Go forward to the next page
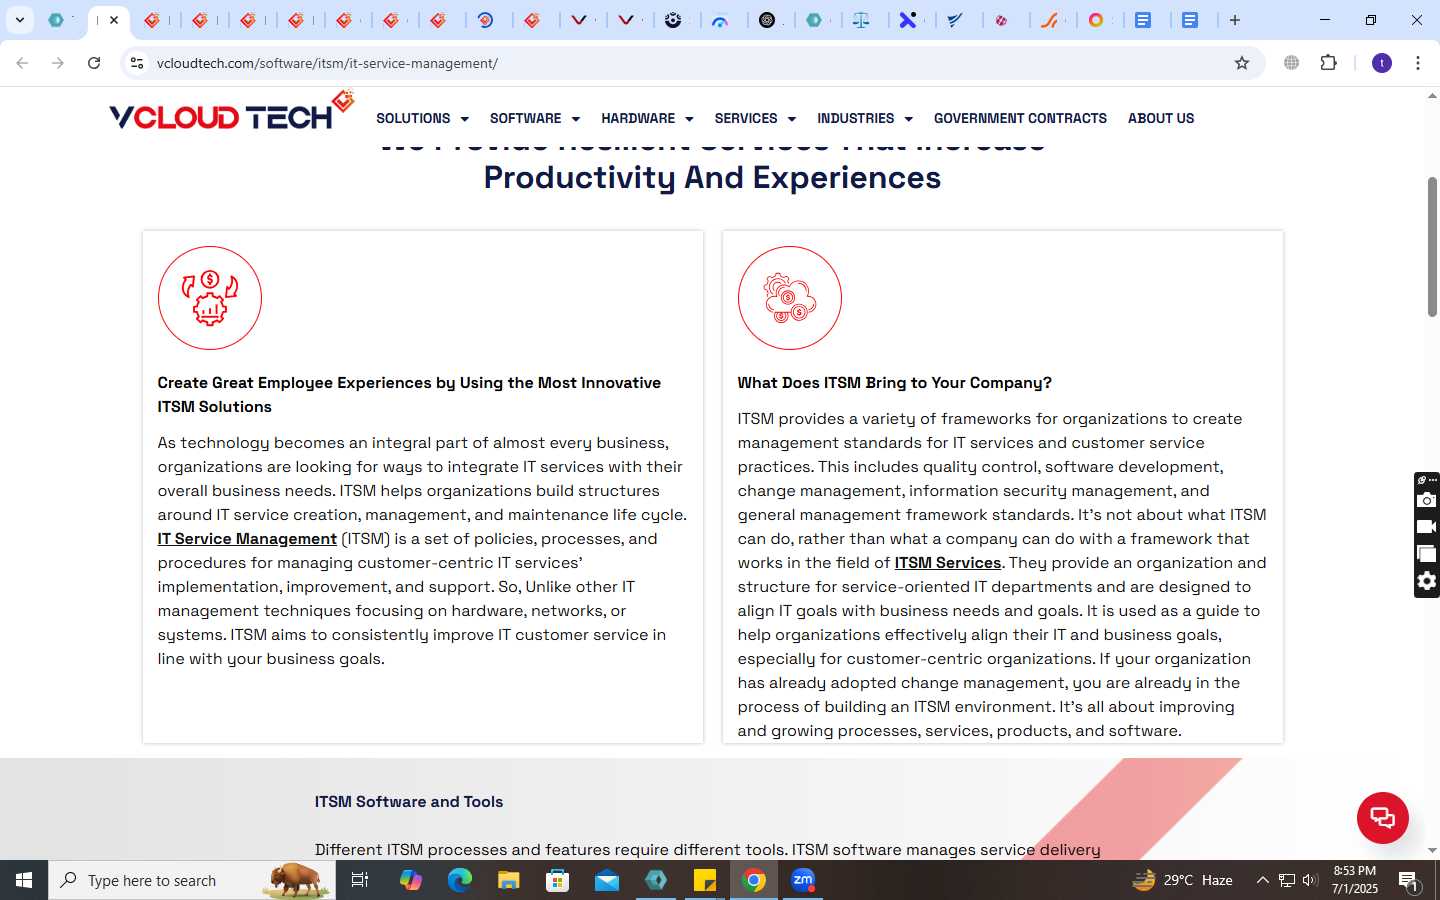This screenshot has width=1440, height=900. coord(58,63)
